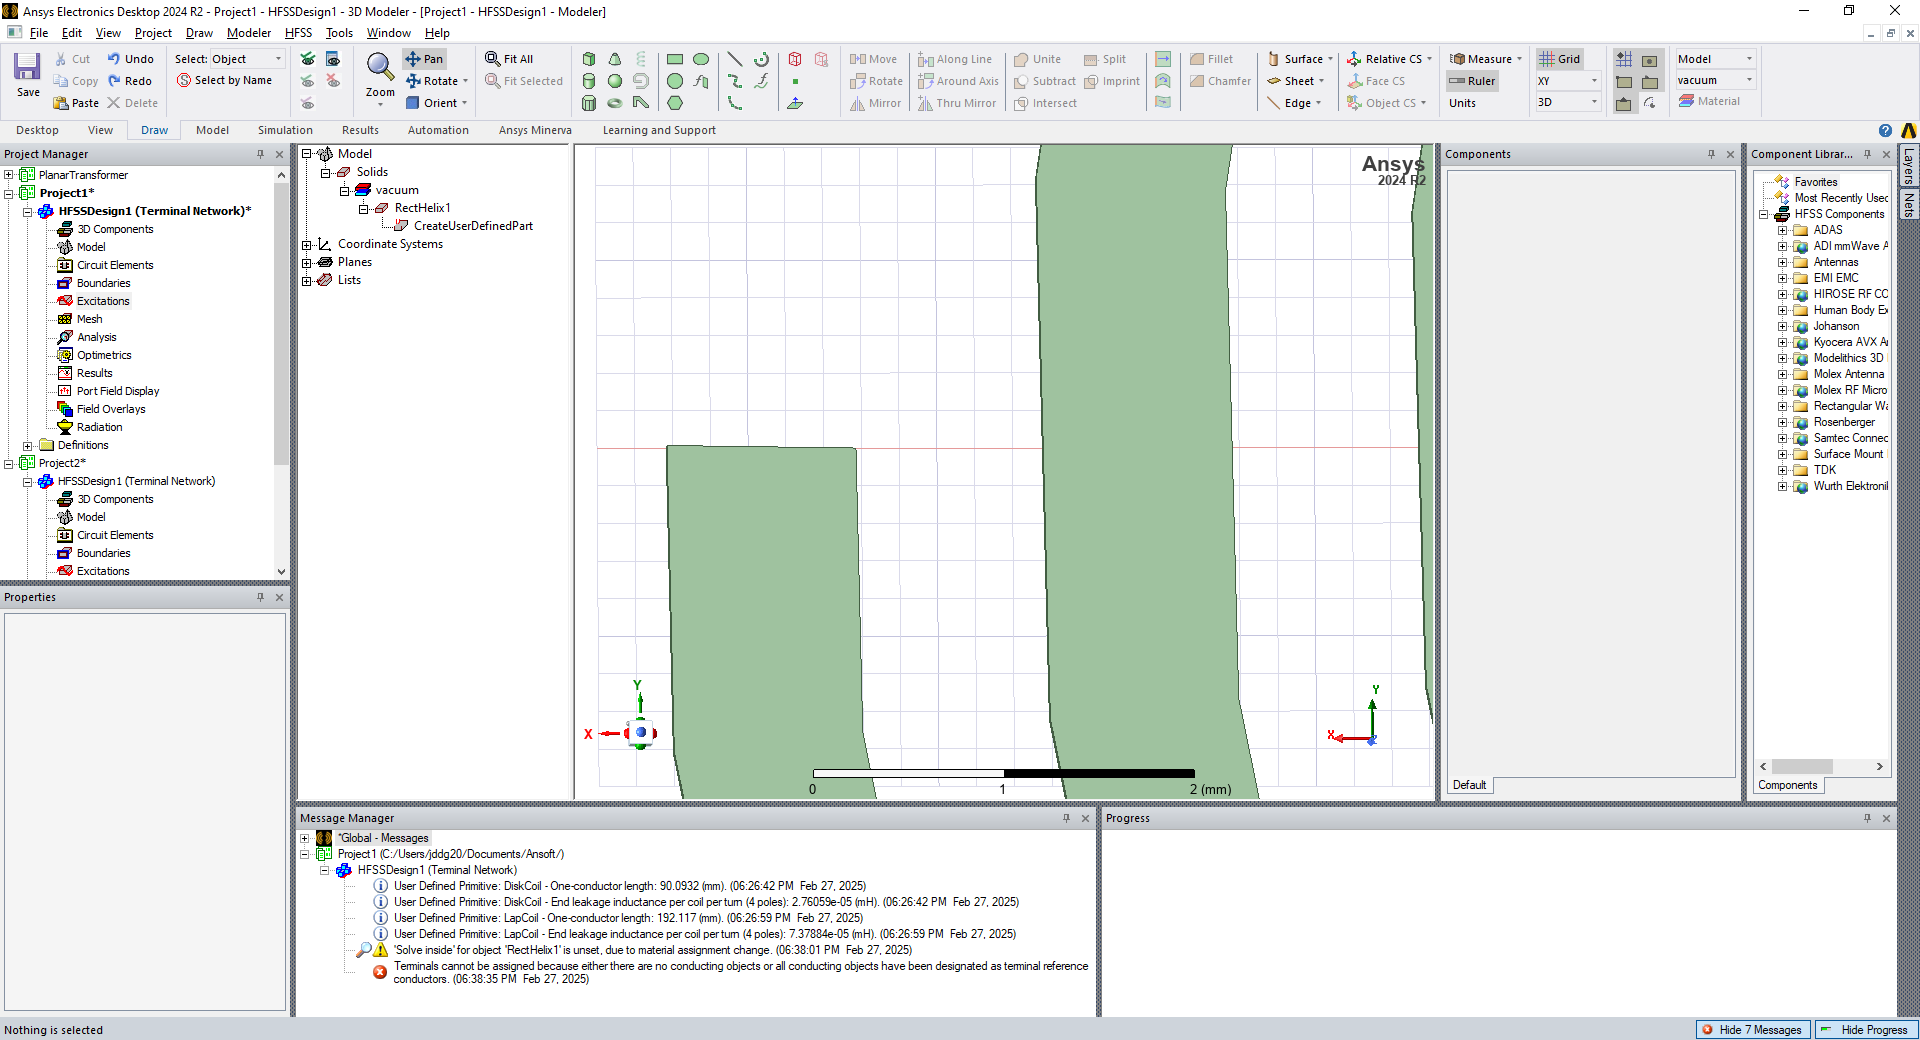Toggle the Pan mode button
The height and width of the screenshot is (1040, 1920).
click(424, 59)
